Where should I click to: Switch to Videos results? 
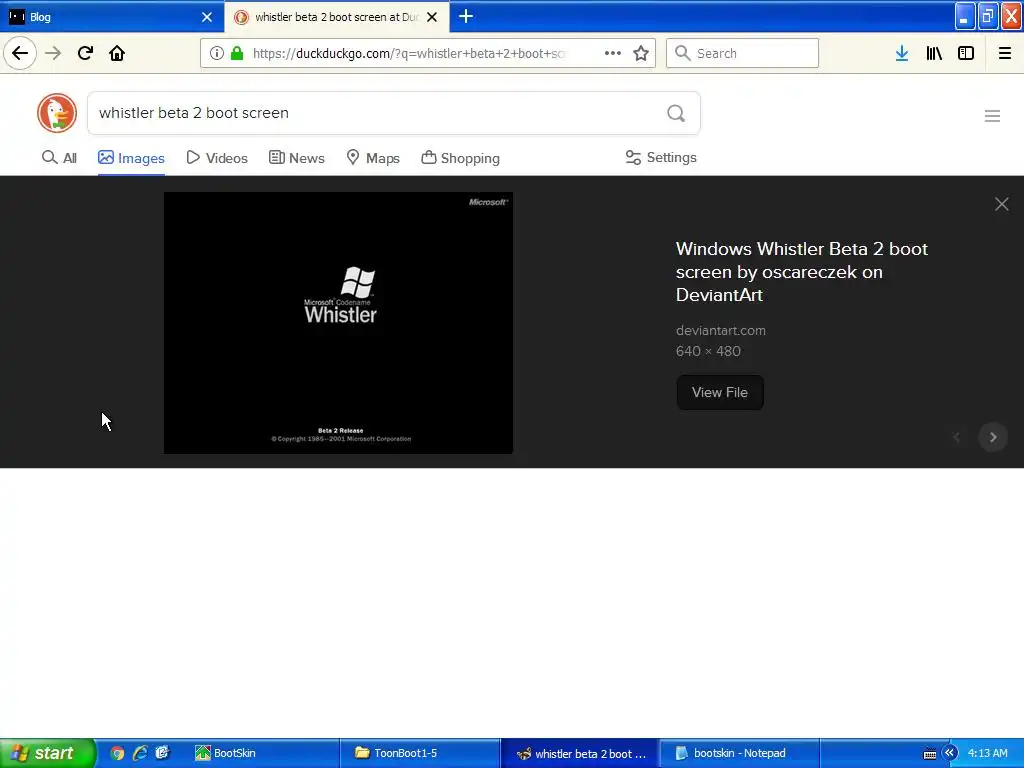pyautogui.click(x=217, y=157)
